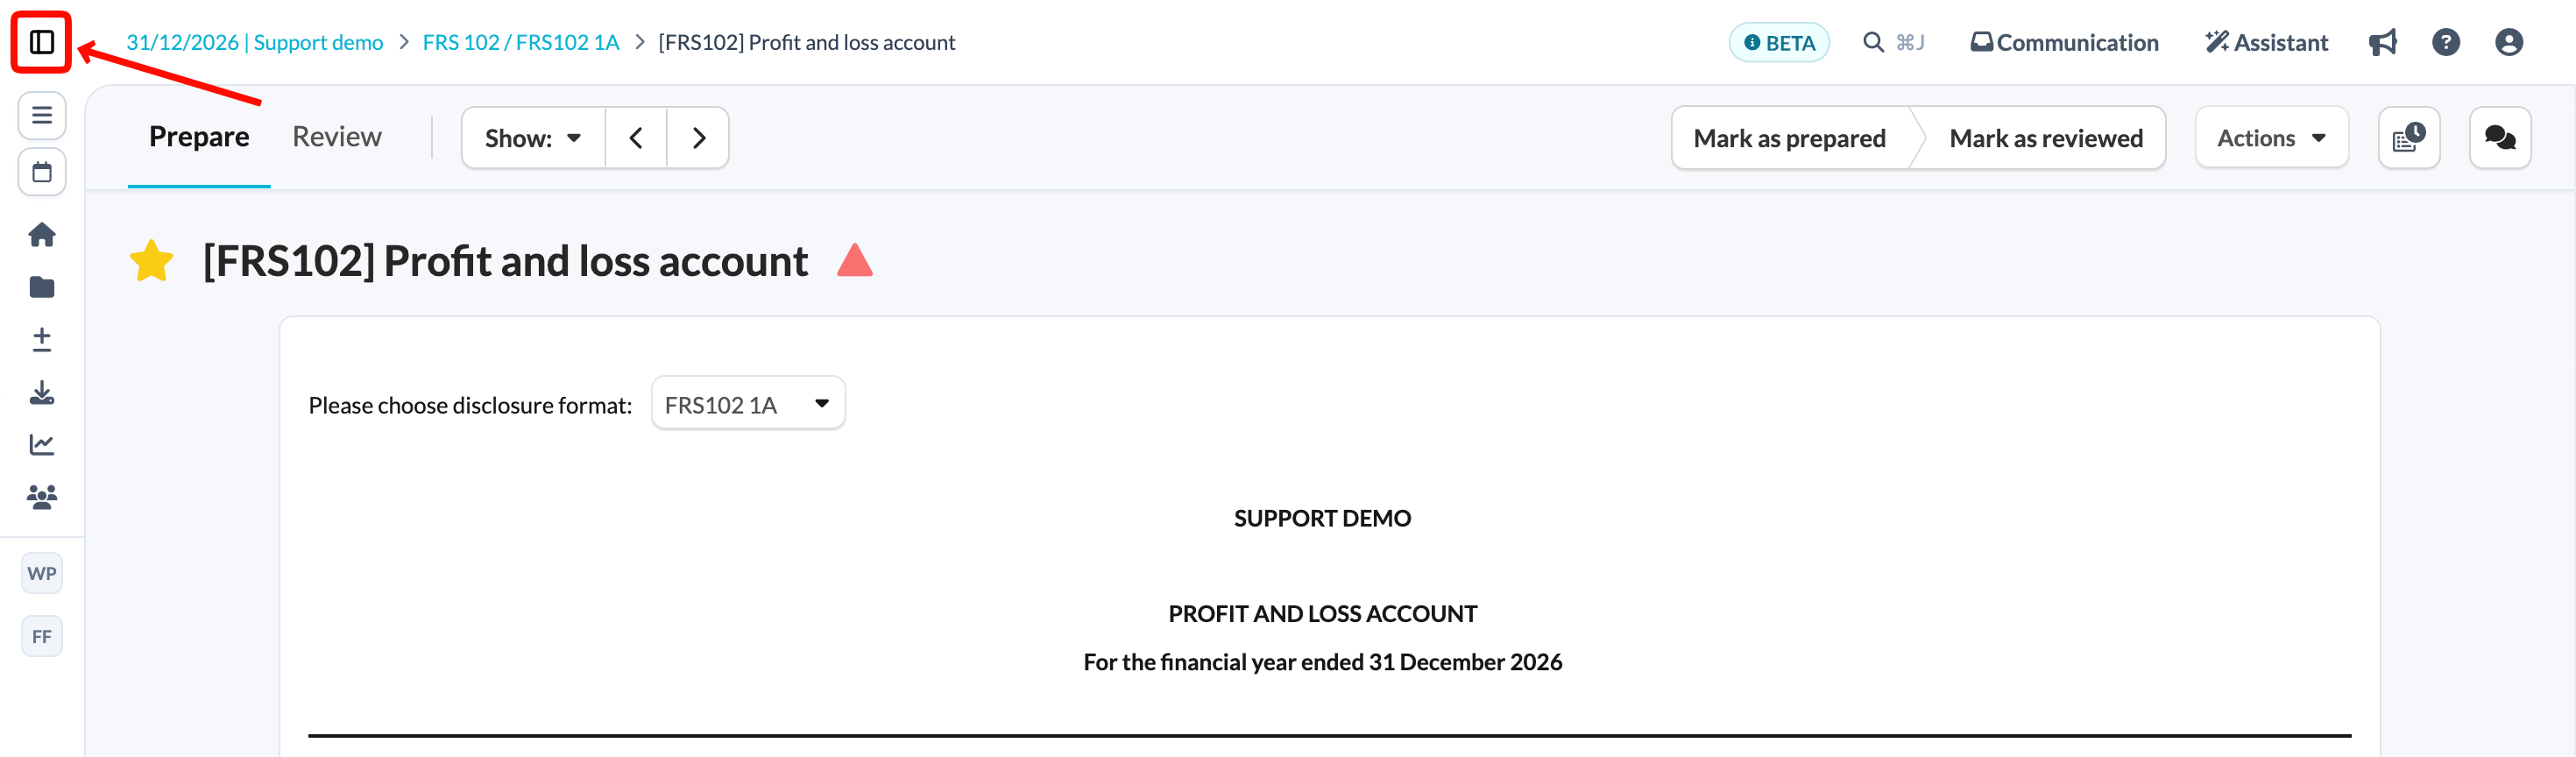Open the folder icon in sidebar
The image size is (2576, 757).
tap(42, 287)
